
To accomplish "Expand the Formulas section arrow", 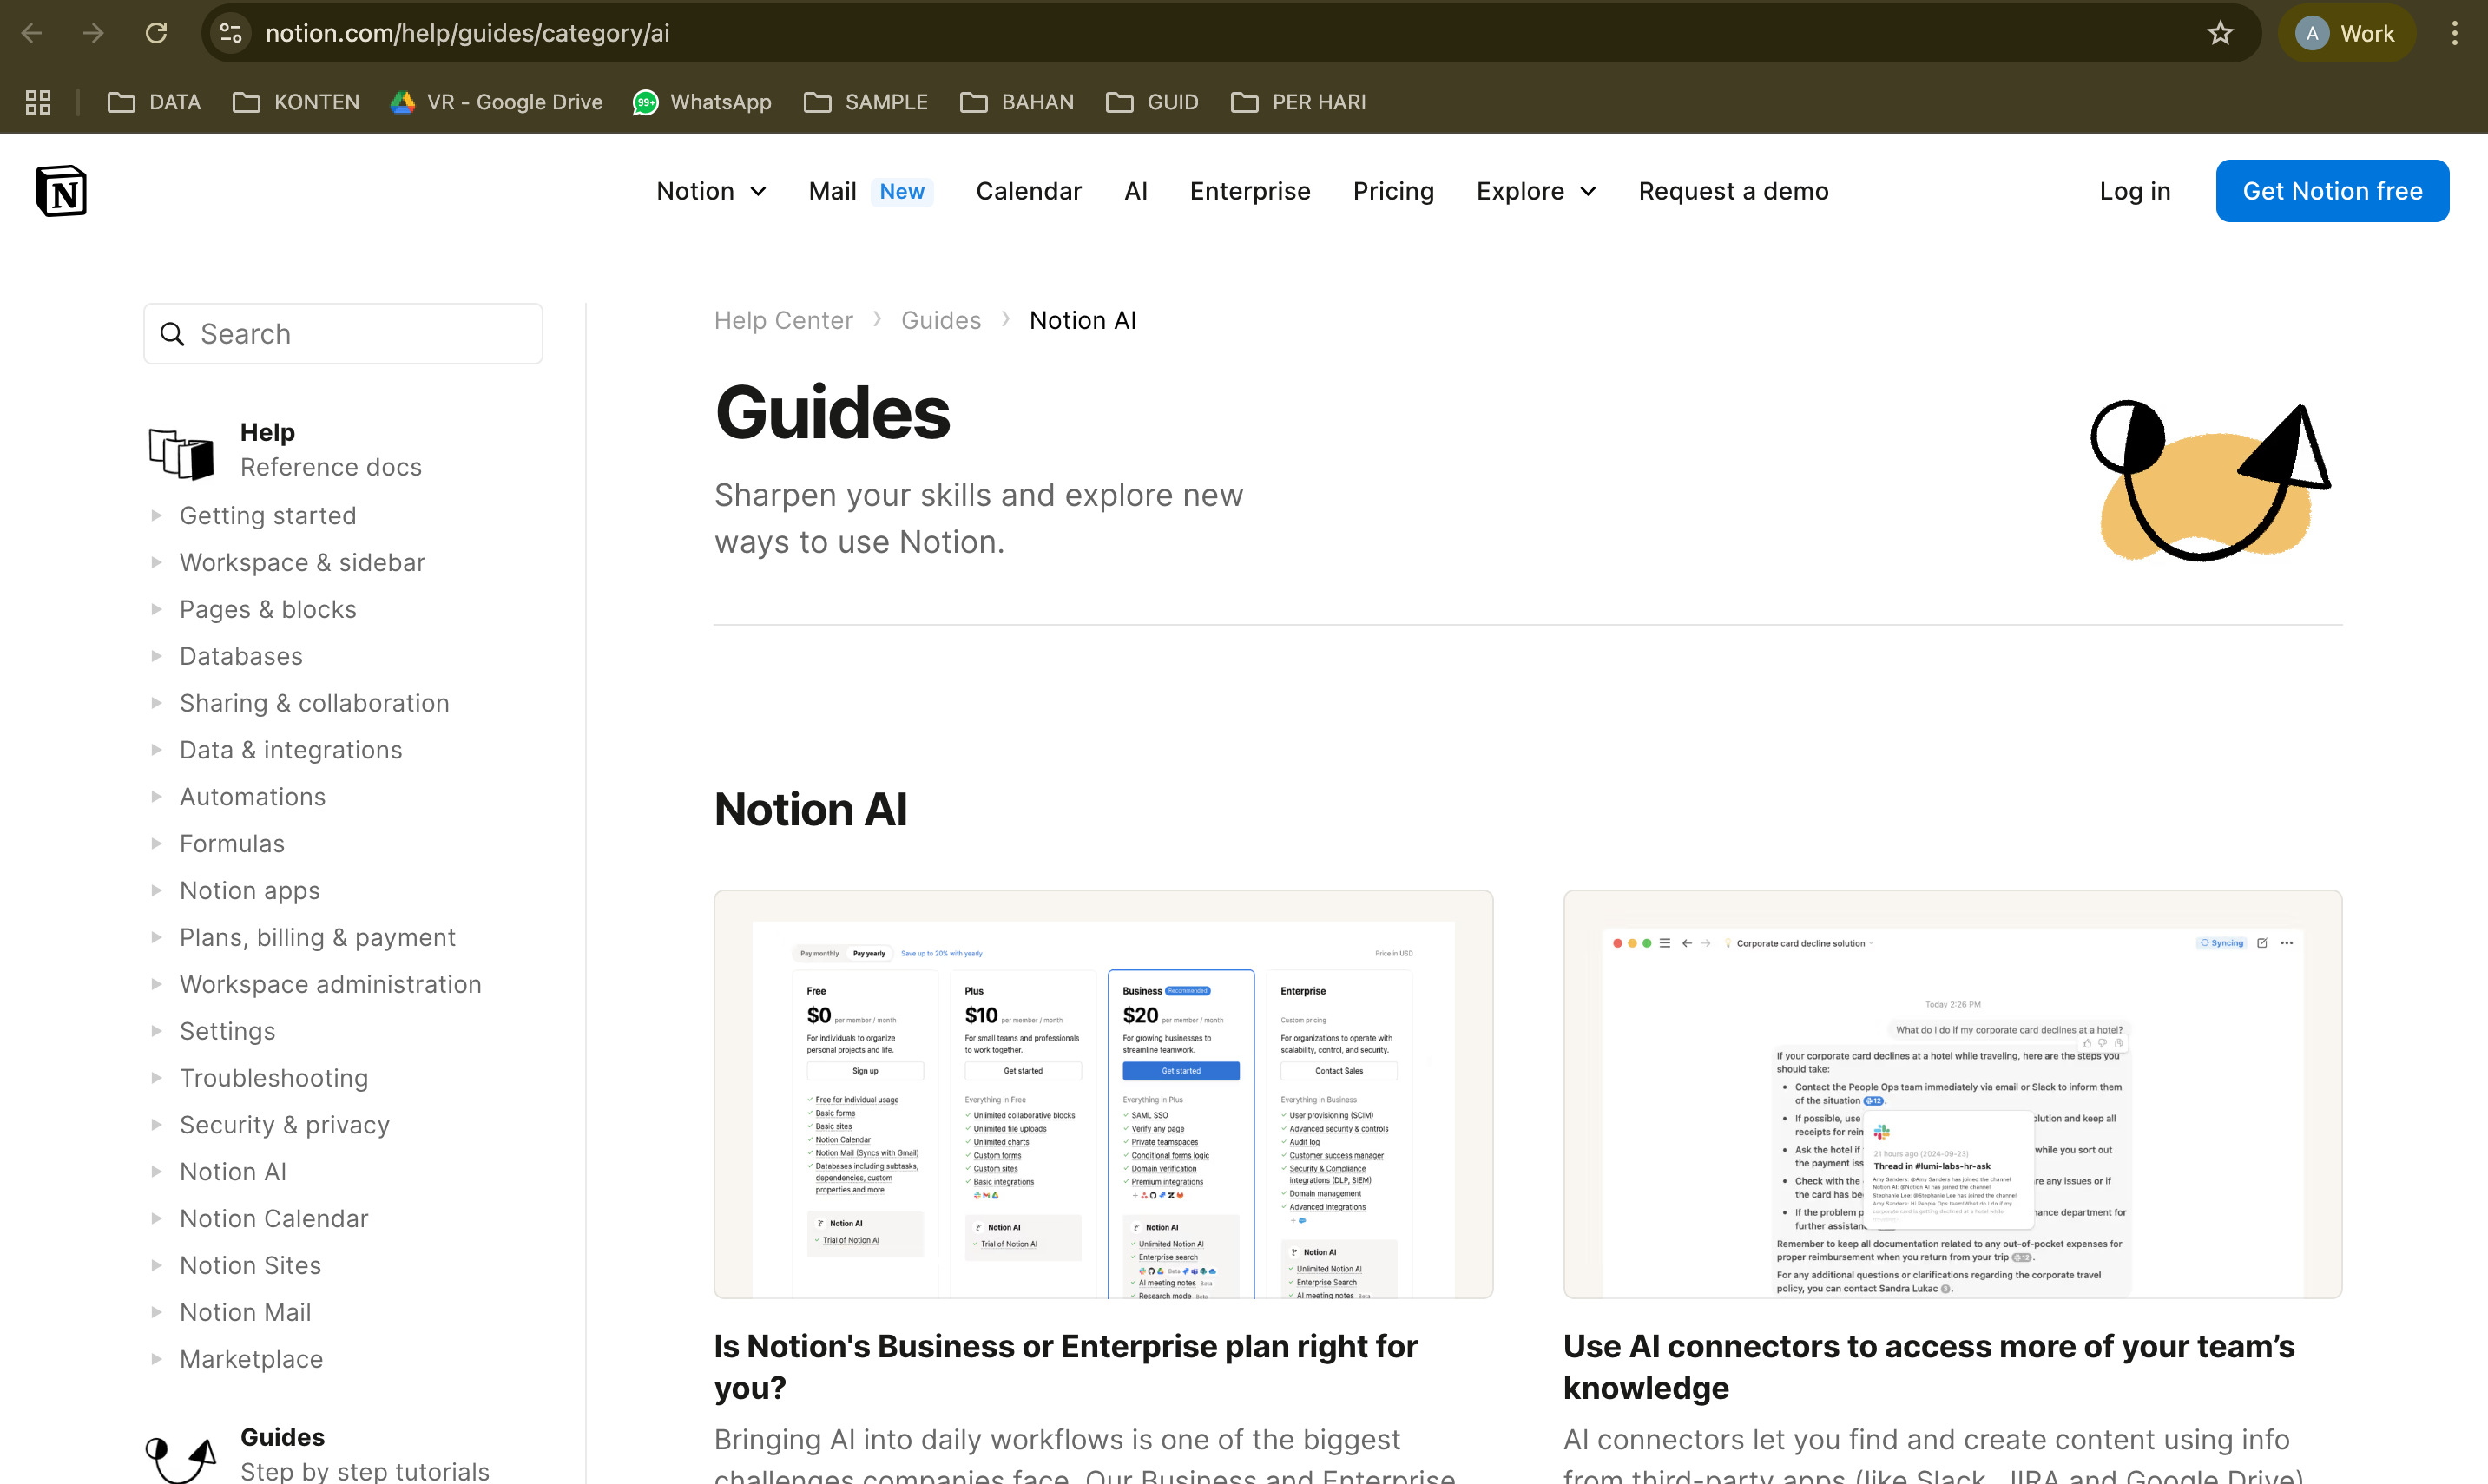I will pyautogui.click(x=156, y=843).
